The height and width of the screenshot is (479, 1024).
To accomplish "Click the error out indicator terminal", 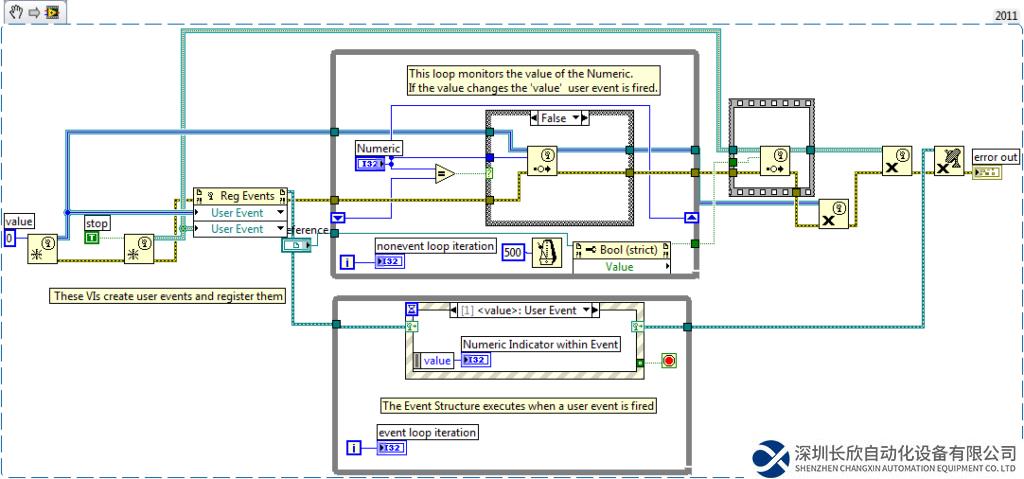I will 986,174.
